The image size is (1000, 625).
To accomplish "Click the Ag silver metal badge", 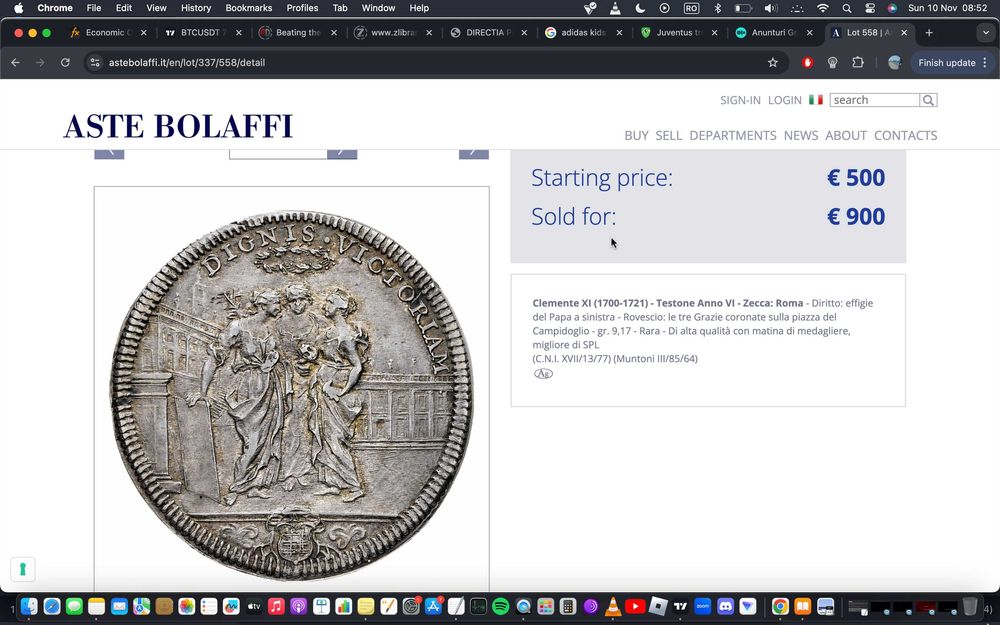I will [543, 374].
